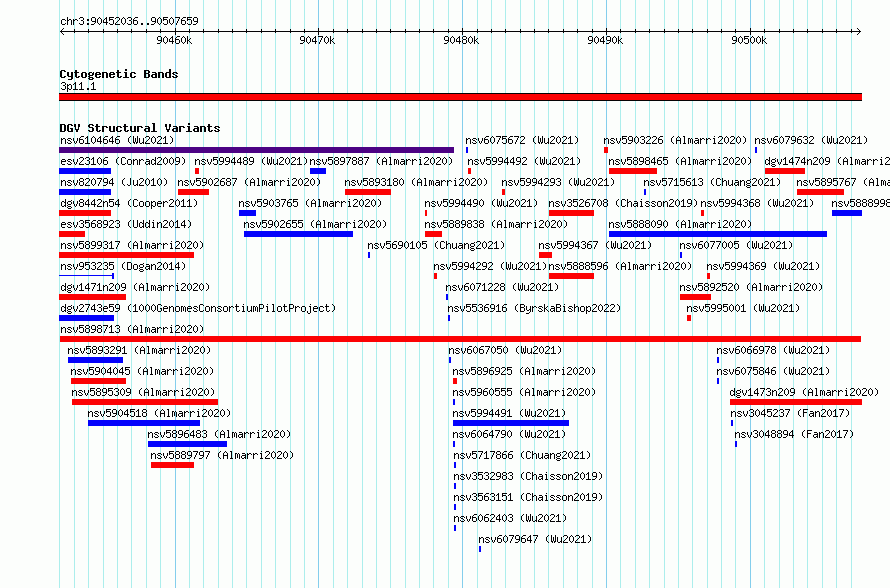Select nsv5903226 (Almarri2020) variant
Image resolution: width=890 pixels, height=588 pixels.
[x=675, y=140]
